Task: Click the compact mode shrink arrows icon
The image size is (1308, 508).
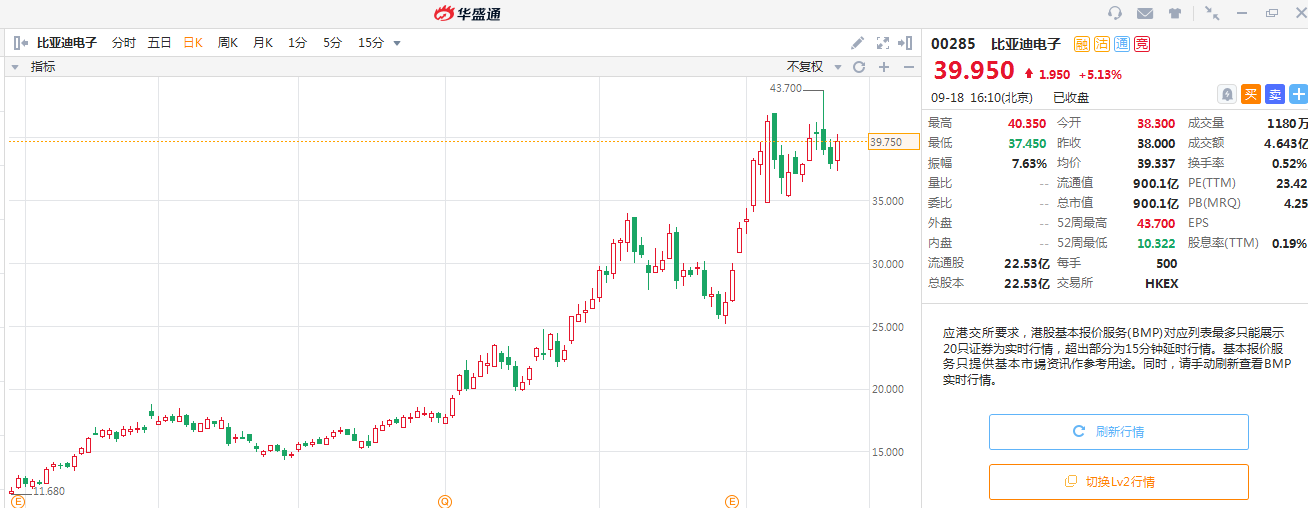Action: coord(1212,13)
